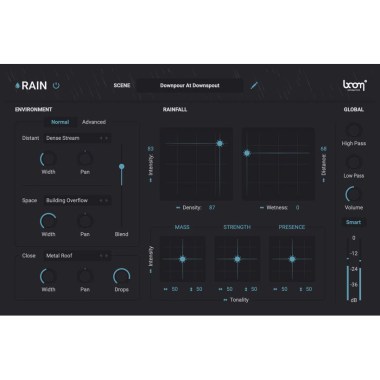Click the Boom Library logo

[x=355, y=85]
